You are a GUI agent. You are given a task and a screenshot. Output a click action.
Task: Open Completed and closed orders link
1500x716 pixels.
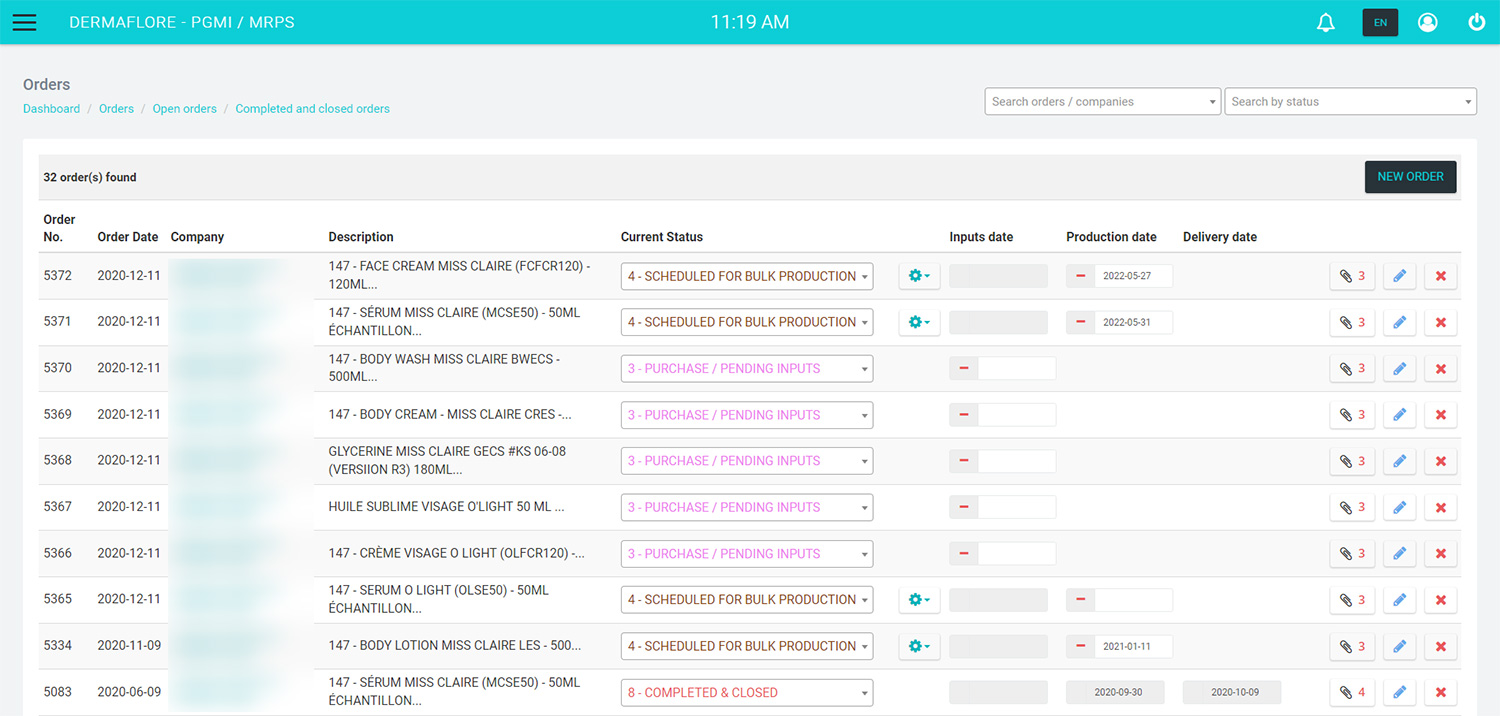(312, 109)
